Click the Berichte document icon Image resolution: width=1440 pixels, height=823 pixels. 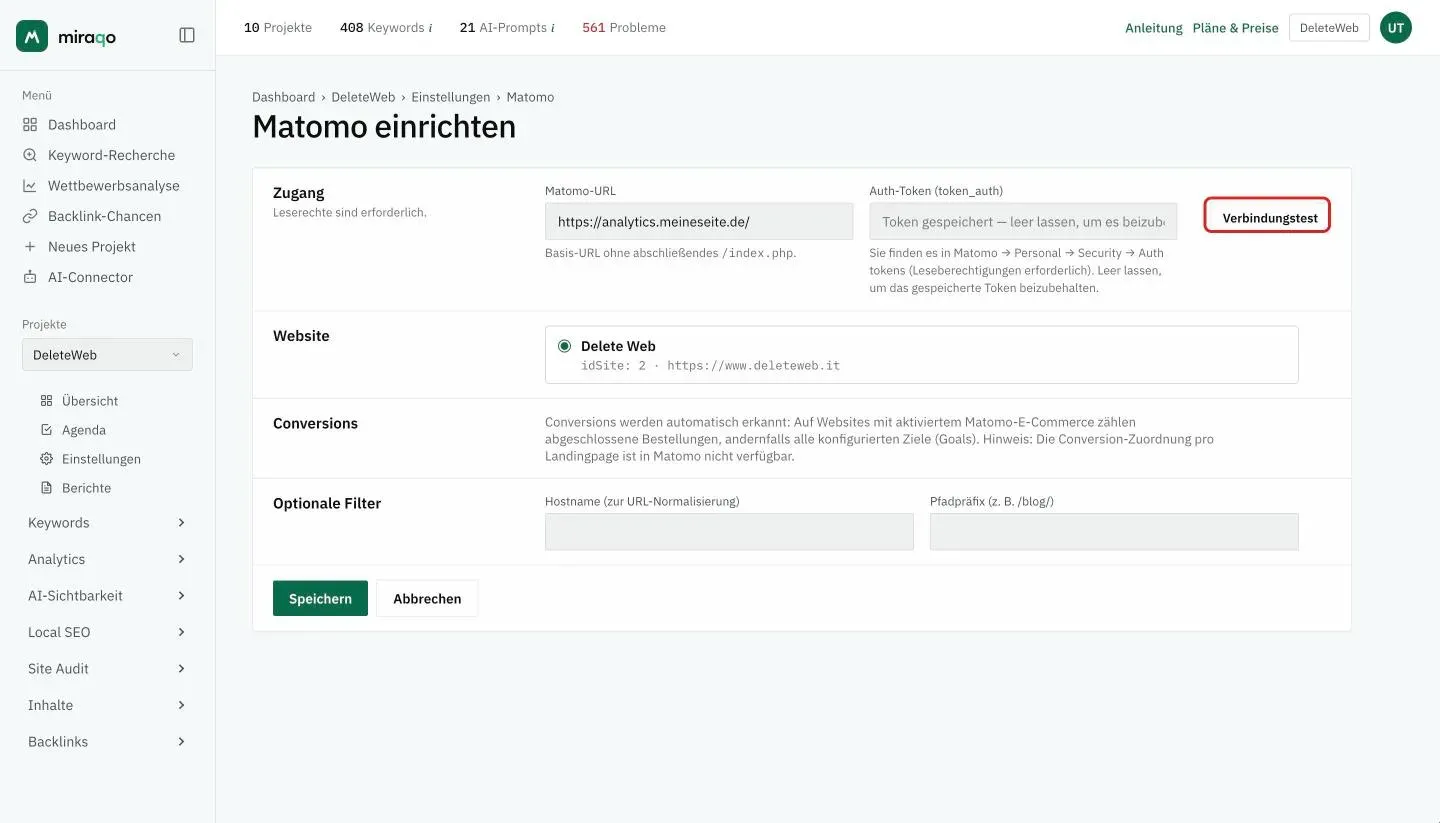click(x=46, y=488)
